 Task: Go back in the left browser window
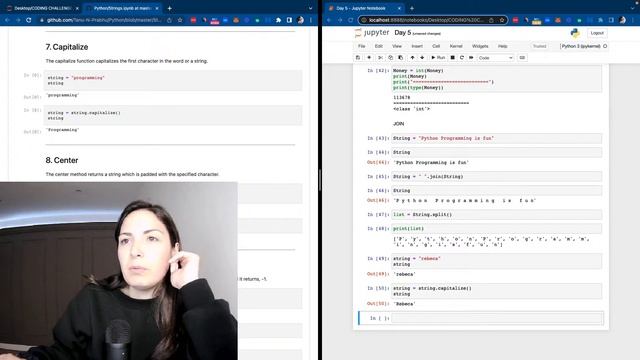7,20
